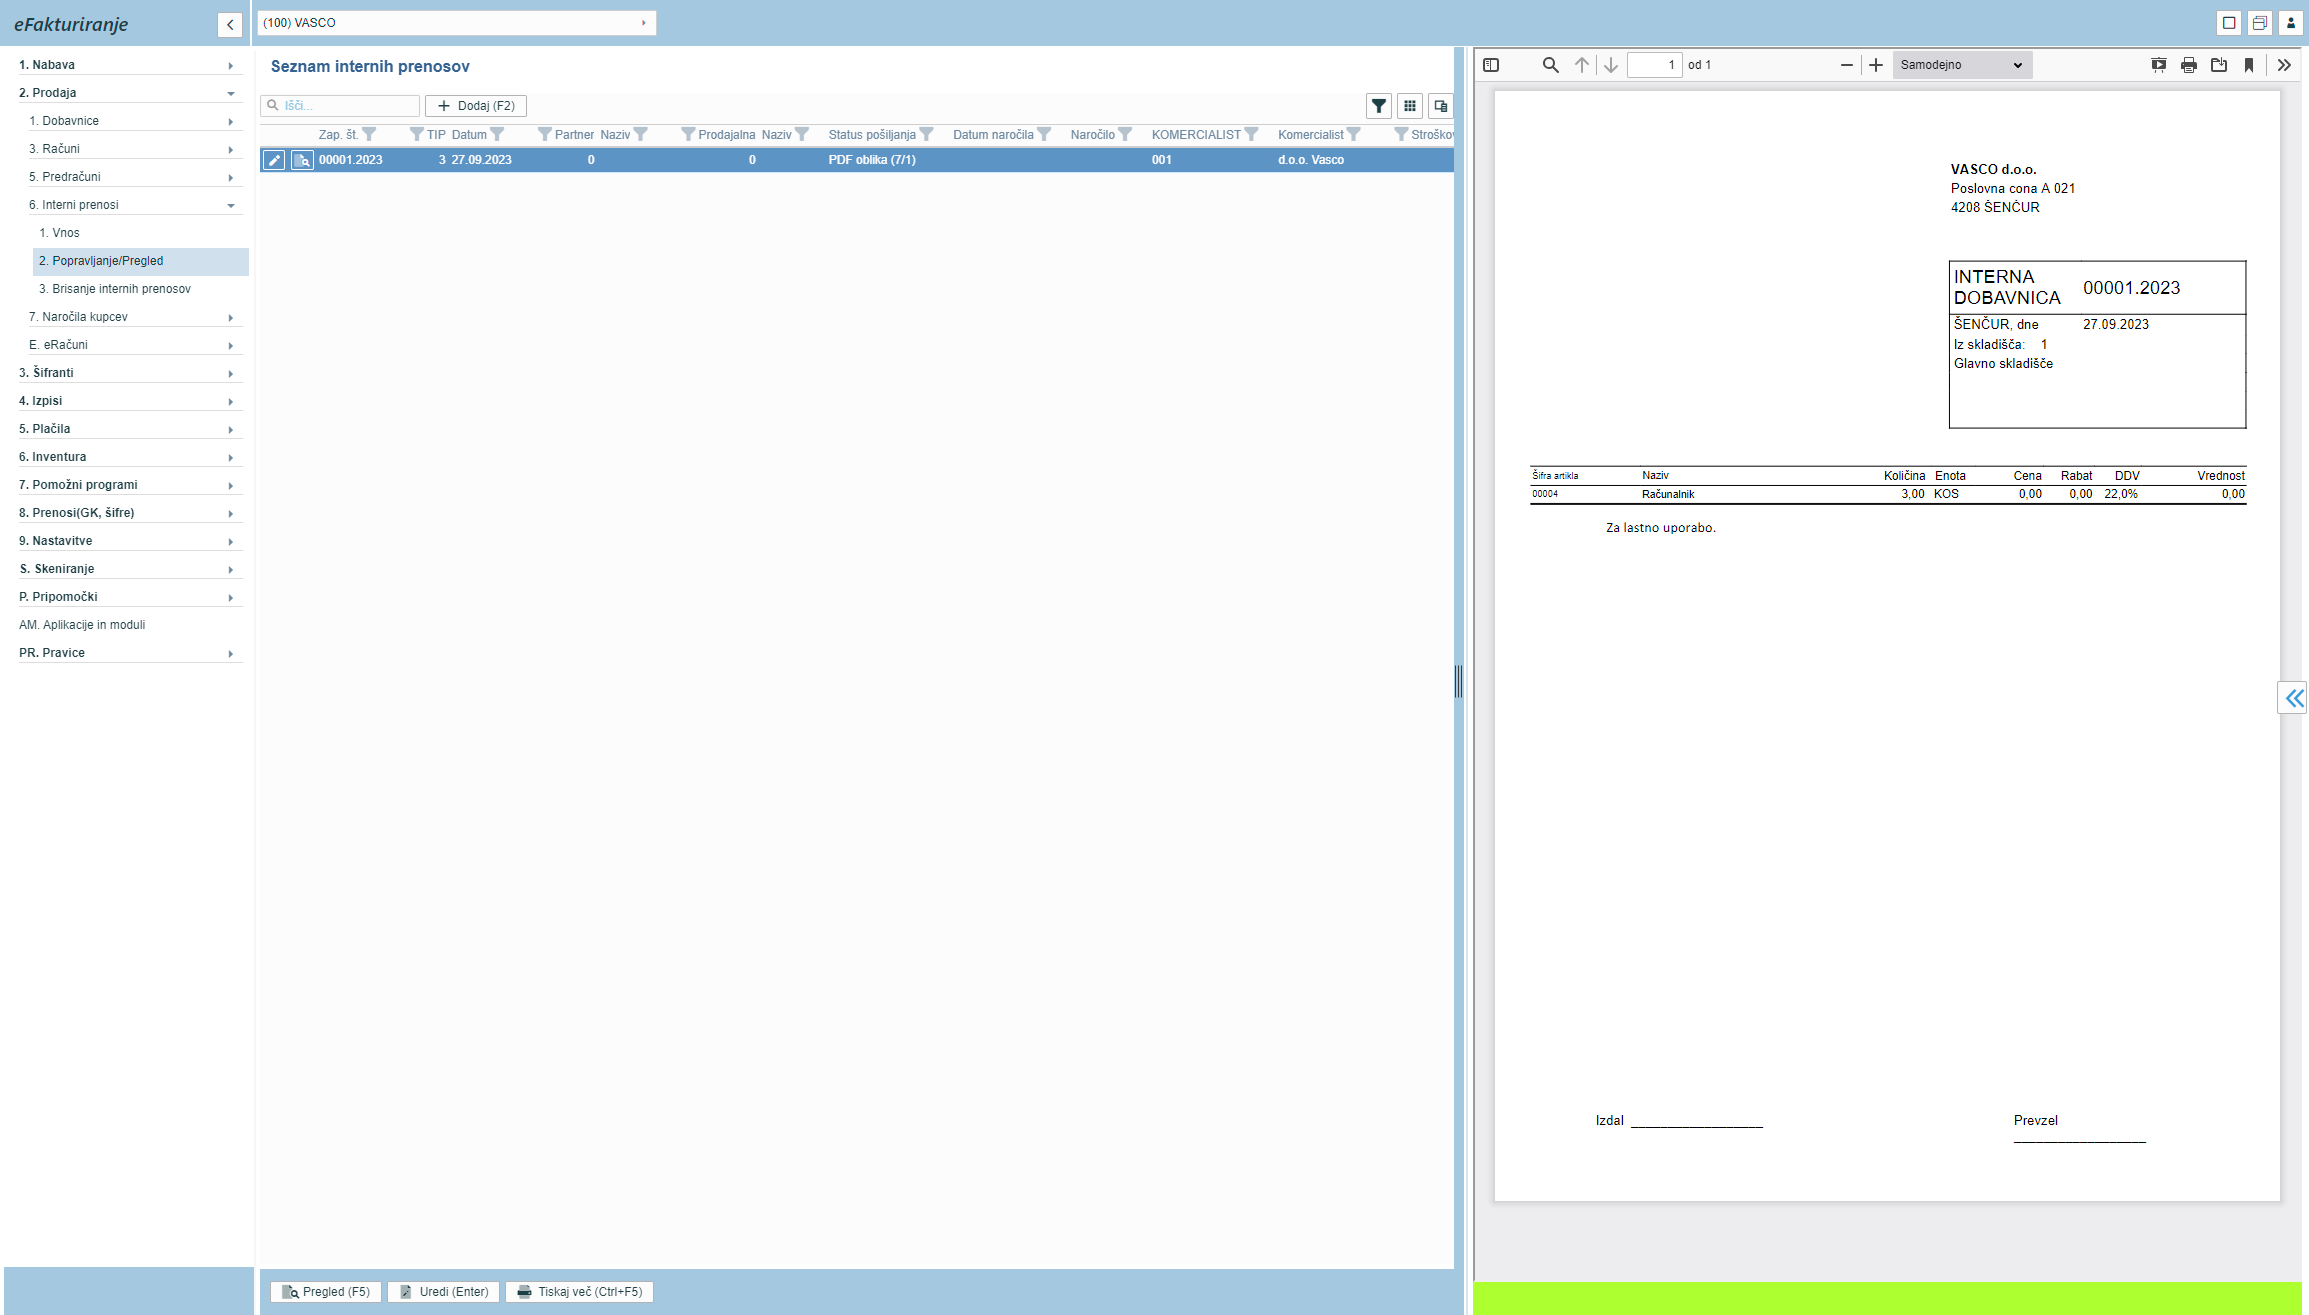Image resolution: width=2309 pixels, height=1315 pixels.
Task: Open the E. eRačuni submenu
Action: 134,345
